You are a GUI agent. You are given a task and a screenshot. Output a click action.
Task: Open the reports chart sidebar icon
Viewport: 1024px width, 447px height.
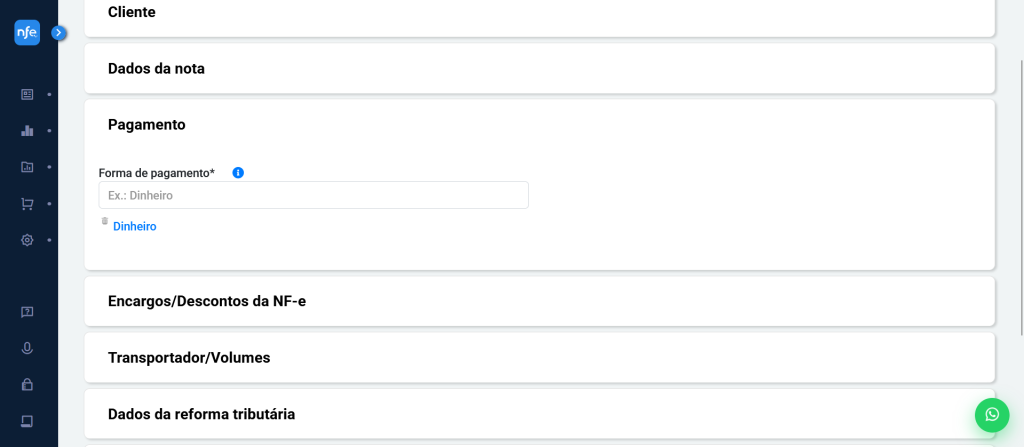27,167
